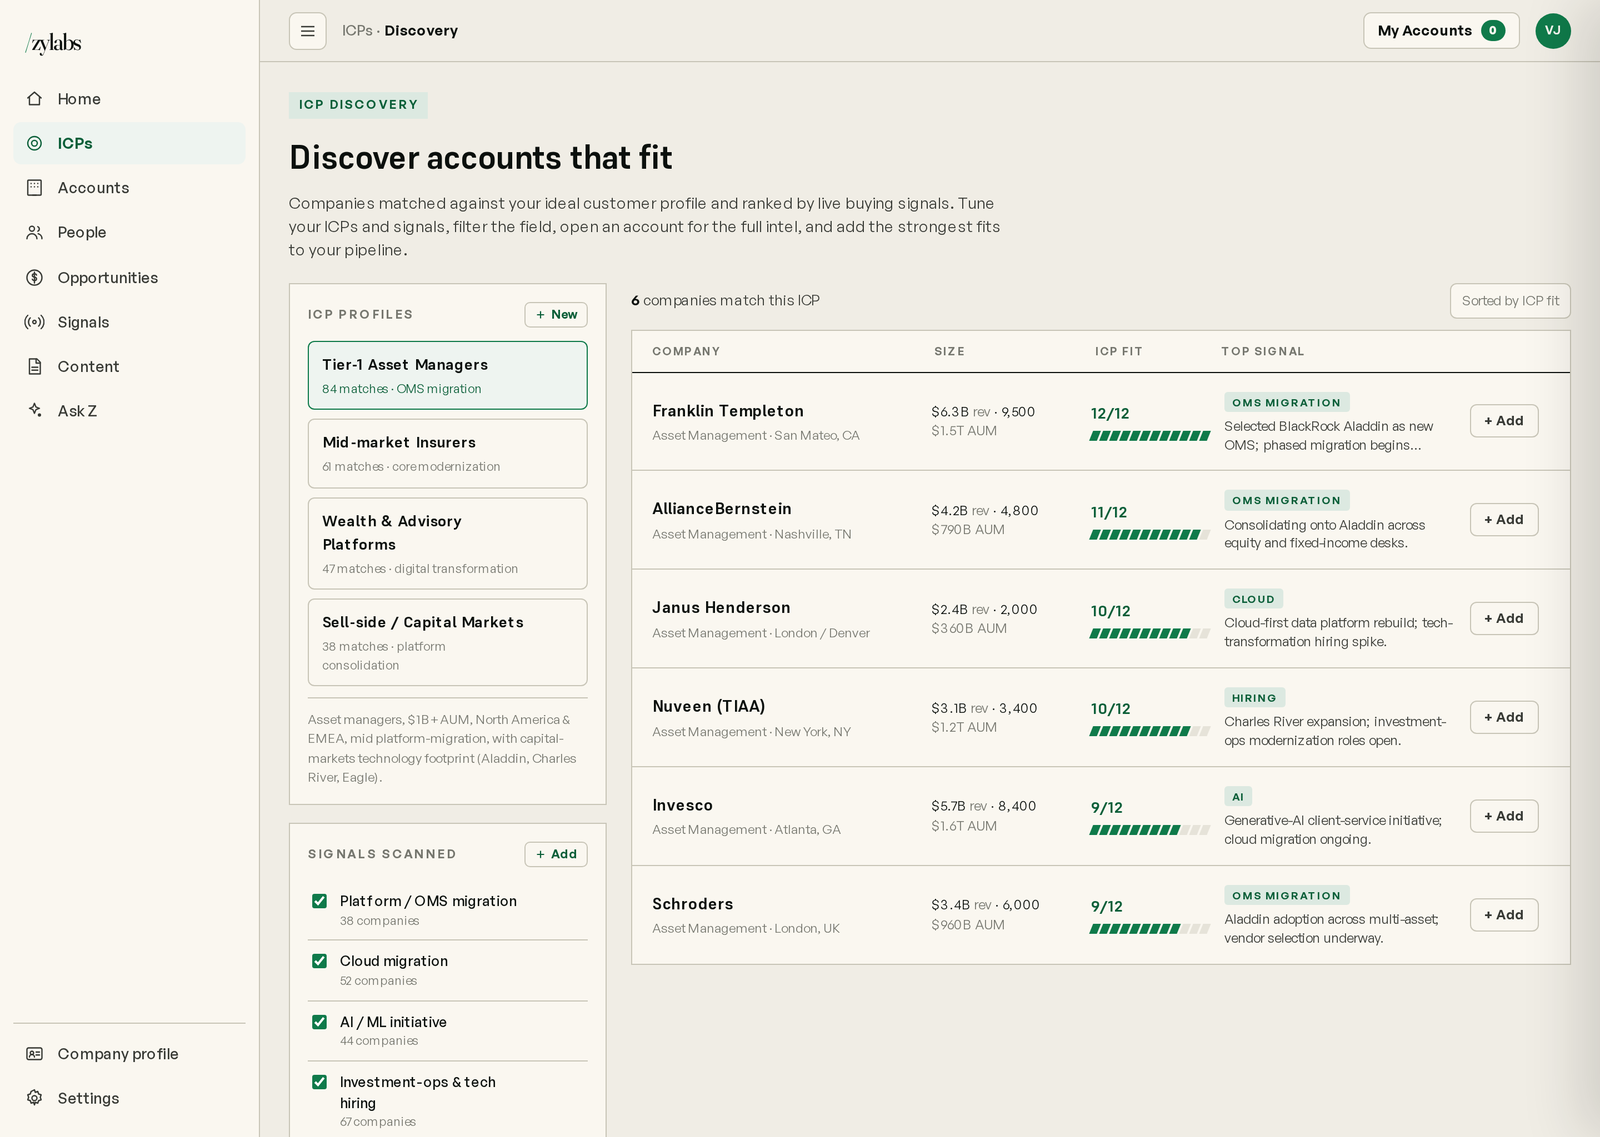The width and height of the screenshot is (1600, 1137).
Task: Open the hamburger menu button
Action: [308, 31]
